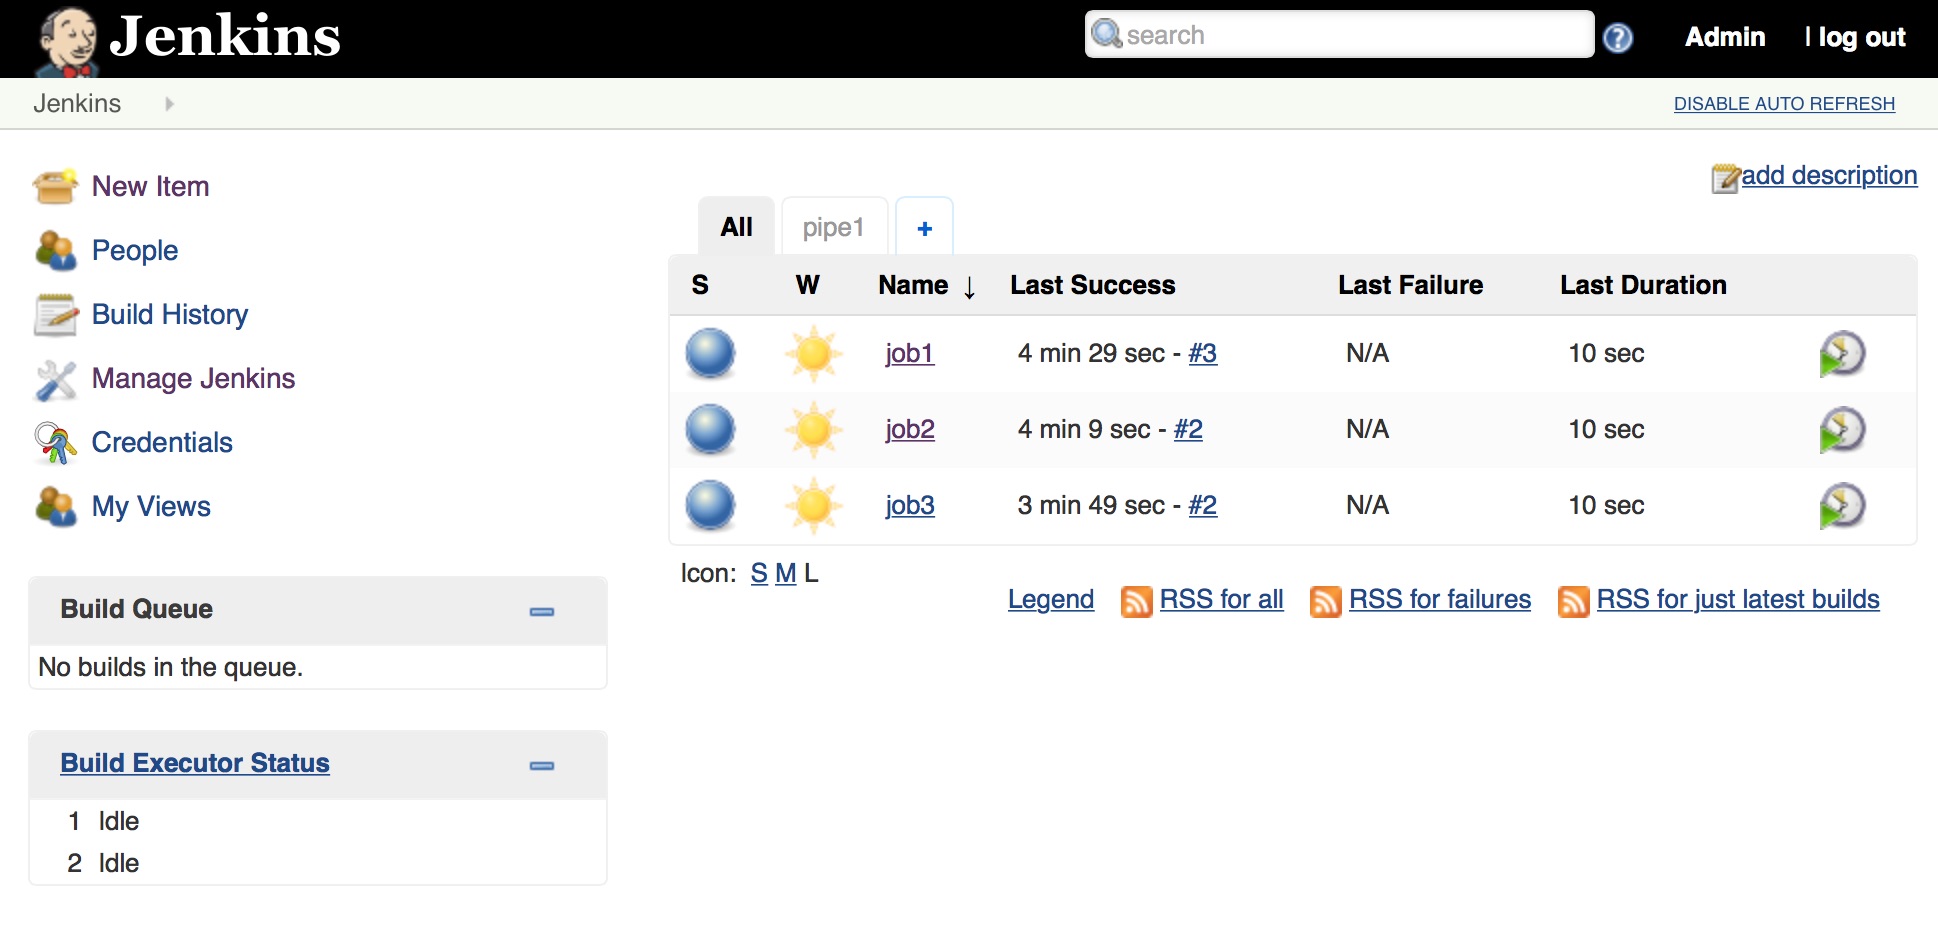This screenshot has height=936, width=1938.
Task: Sort by Last Success column header
Action: point(1093,285)
